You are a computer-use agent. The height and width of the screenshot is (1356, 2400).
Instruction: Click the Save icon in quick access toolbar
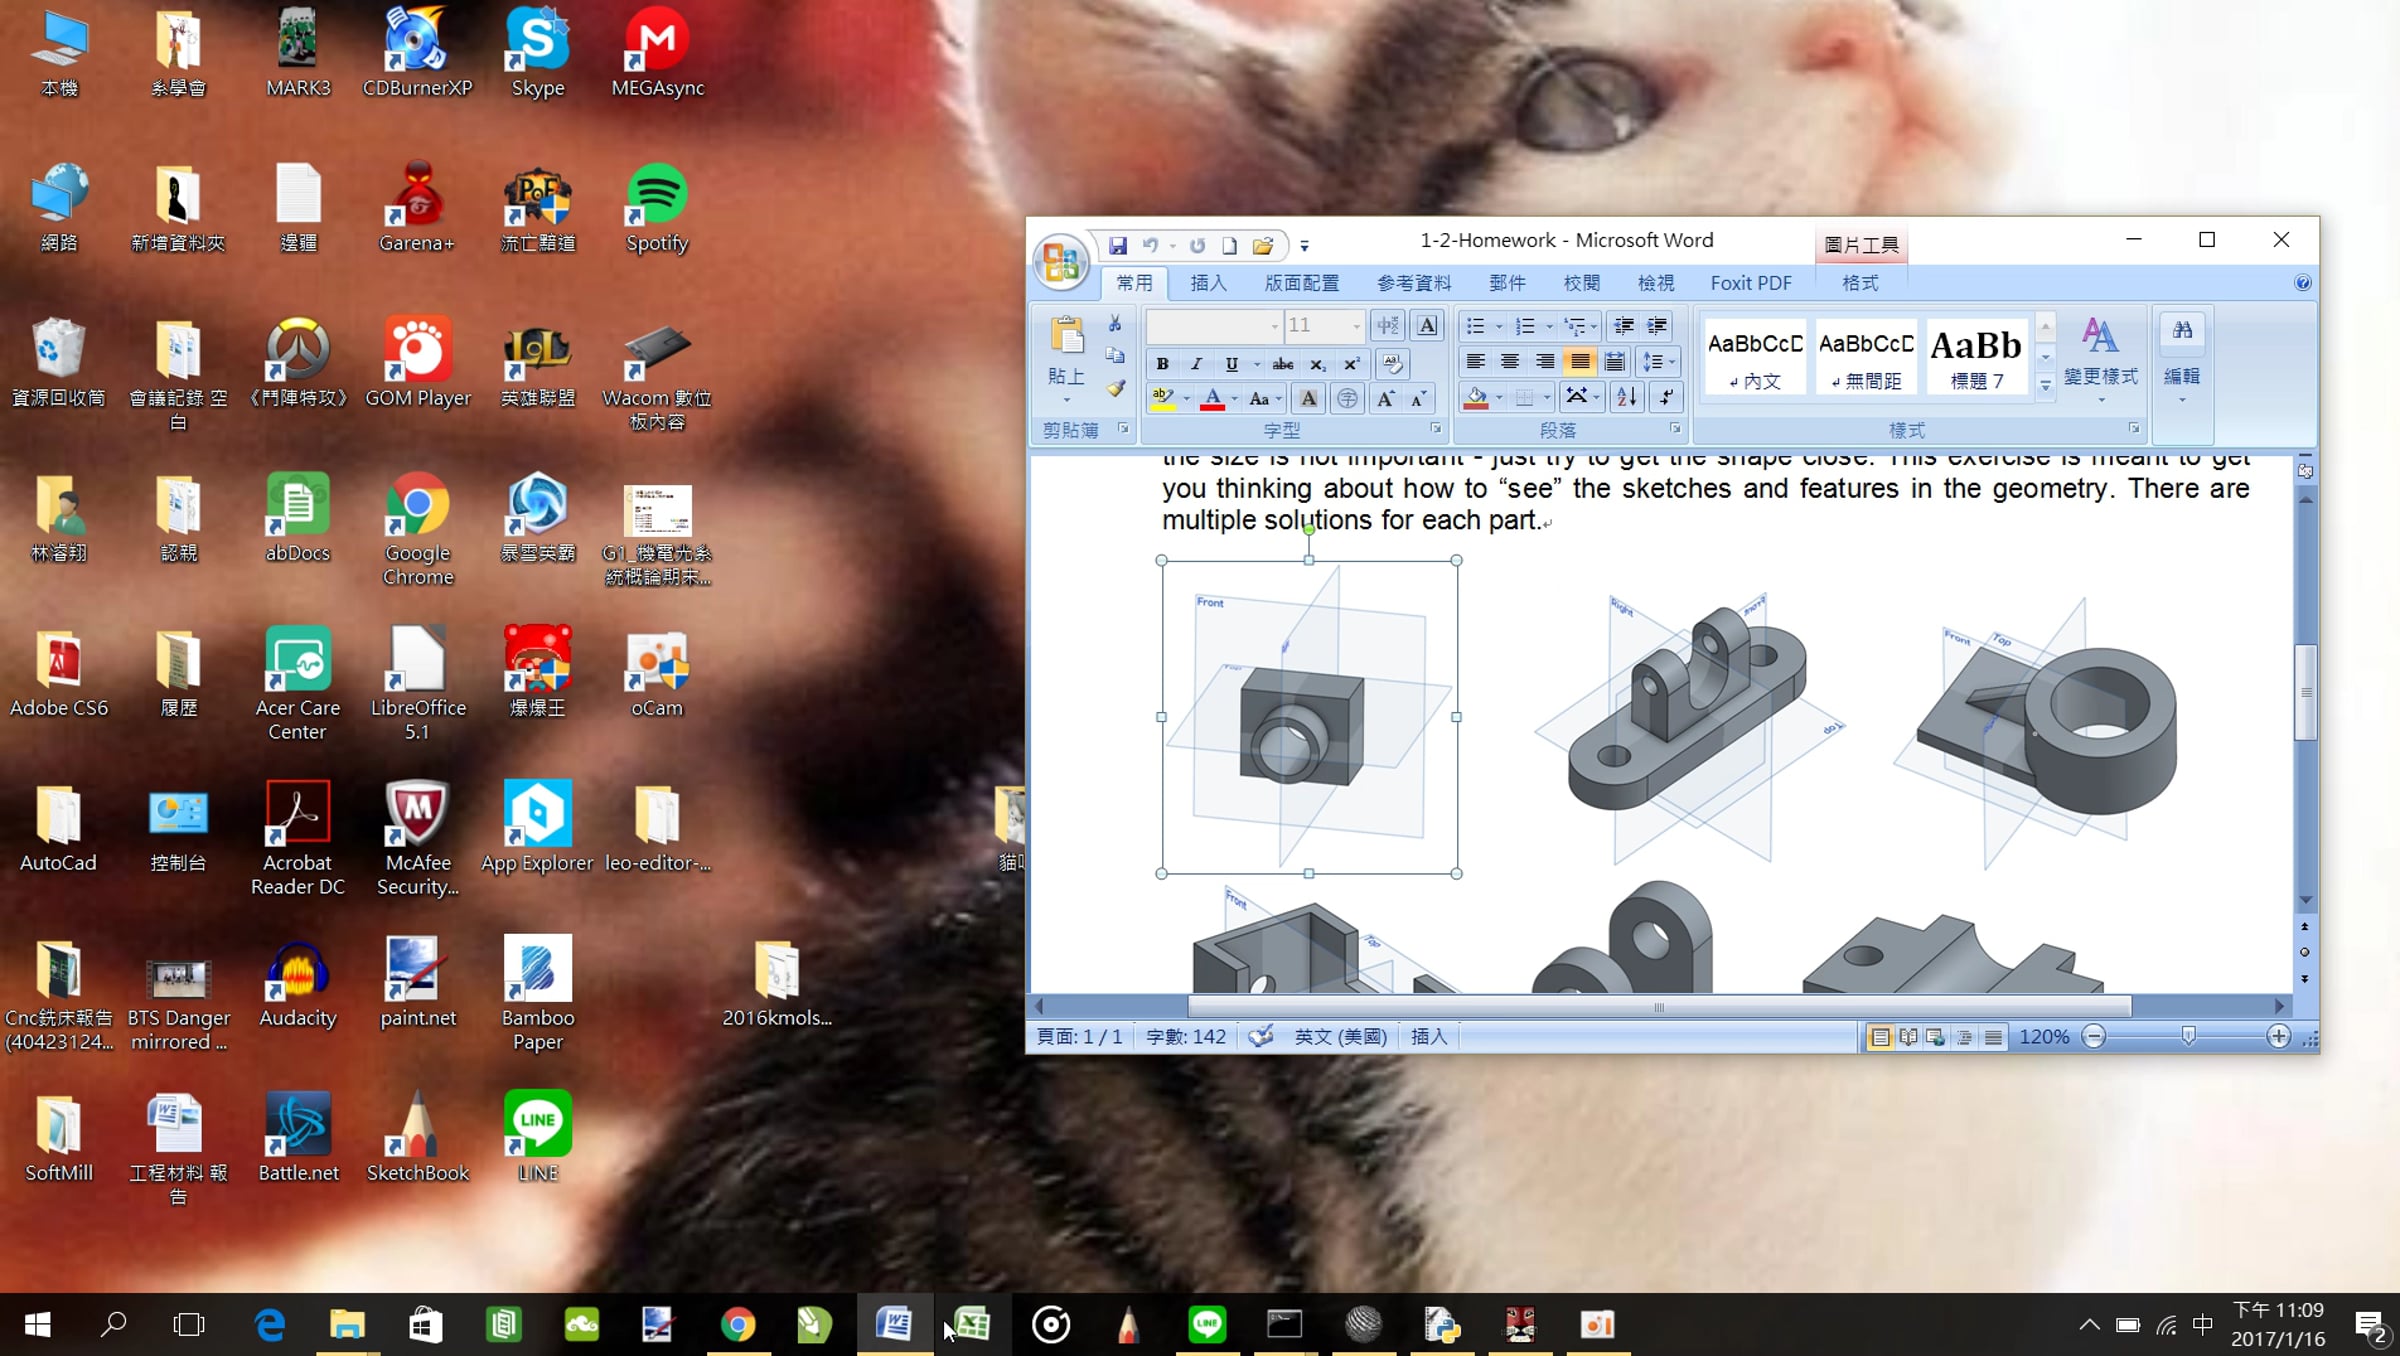point(1118,245)
